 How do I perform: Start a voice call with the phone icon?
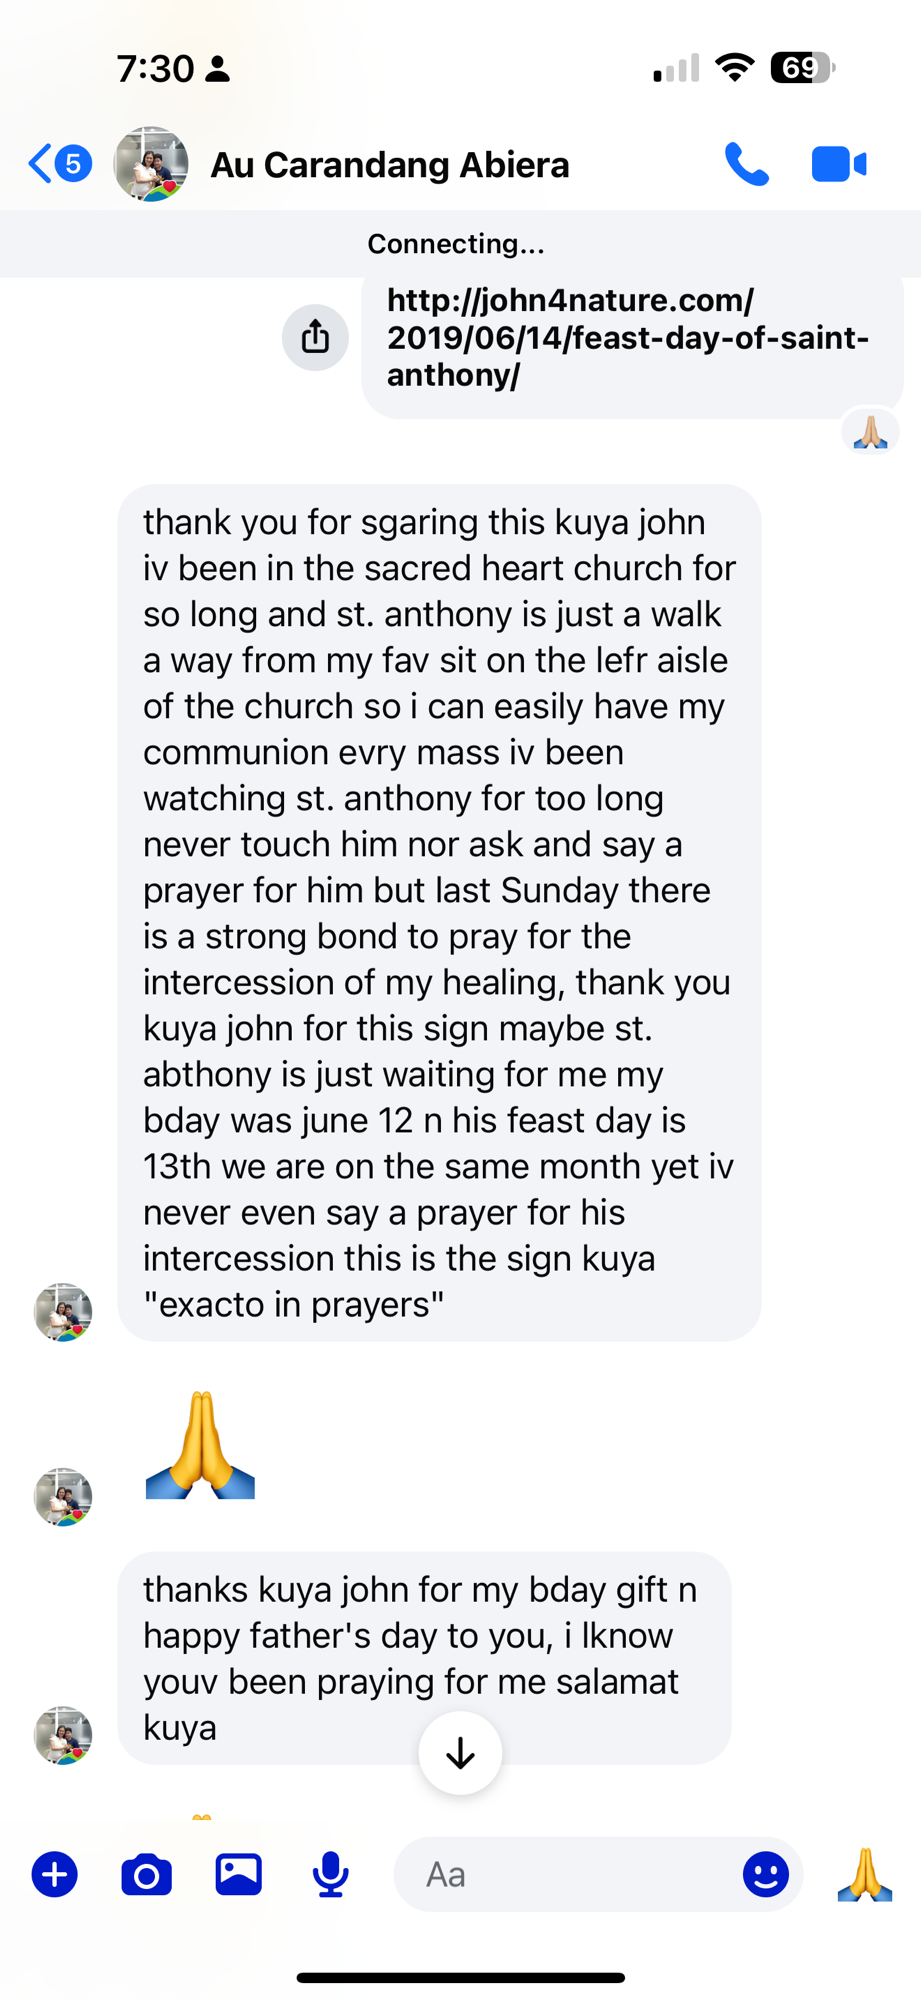(x=746, y=165)
